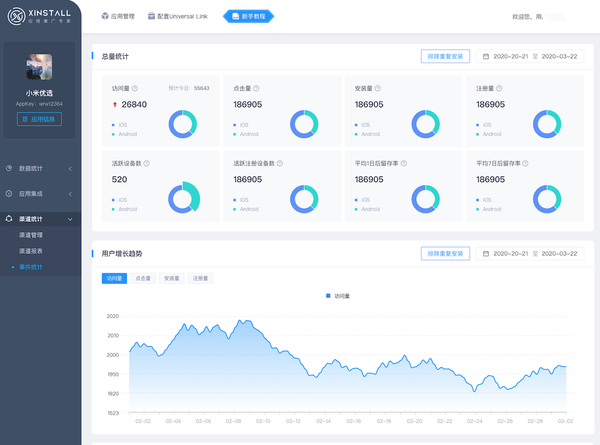The image size is (600, 445).
Task: Click 排除重复安装 in the 用户增长趋势 section
Action: (445, 254)
